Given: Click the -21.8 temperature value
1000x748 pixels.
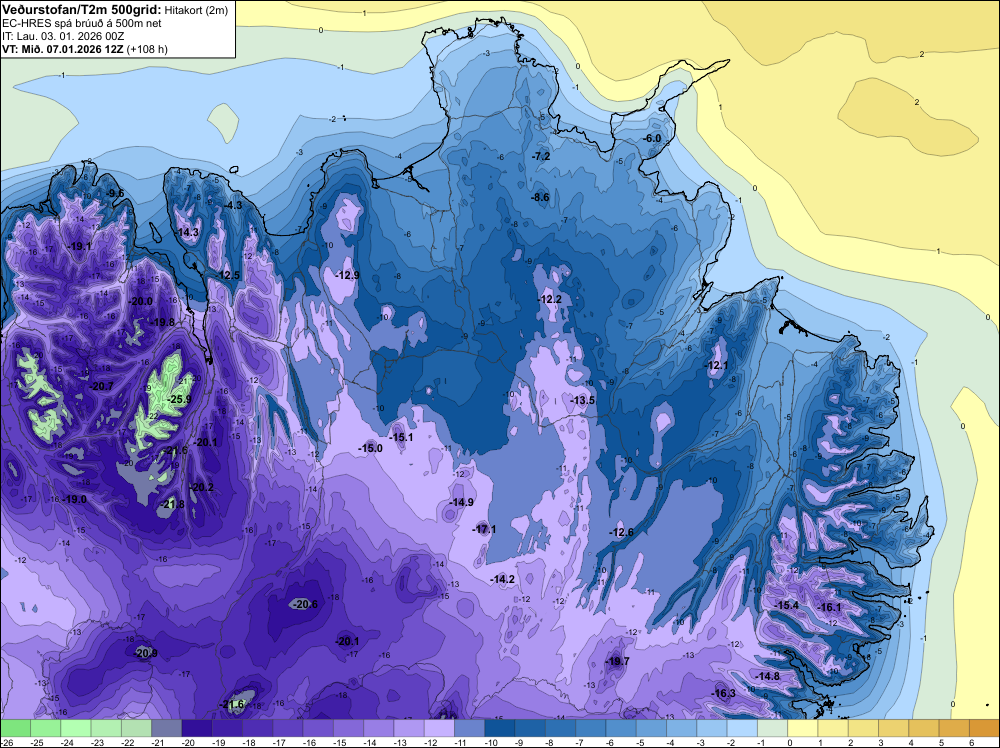Looking at the screenshot, I should (173, 504).
